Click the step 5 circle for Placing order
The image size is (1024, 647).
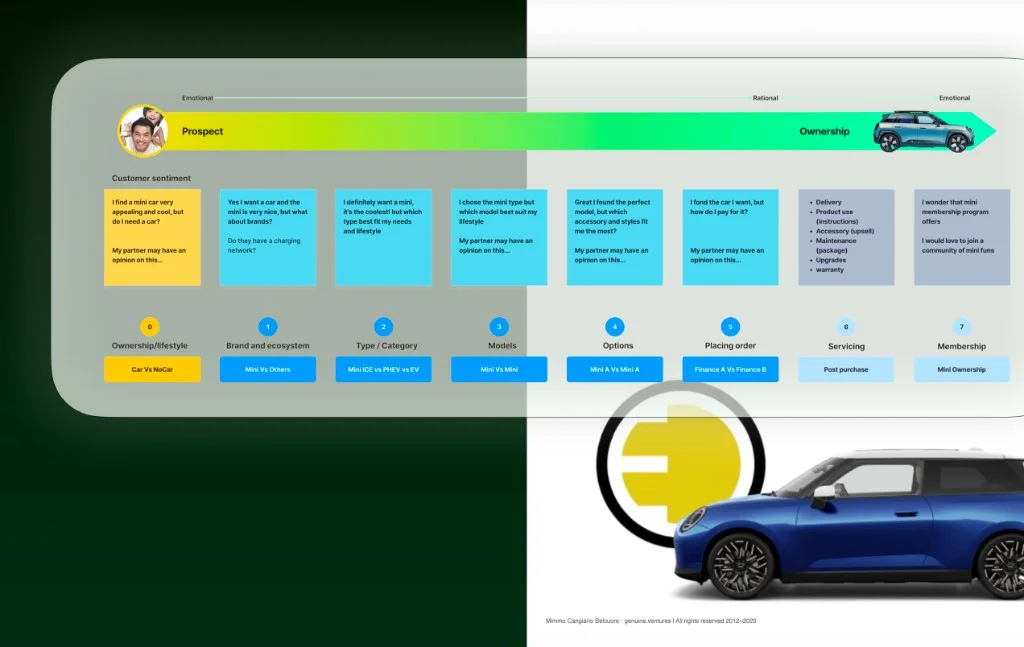point(730,326)
